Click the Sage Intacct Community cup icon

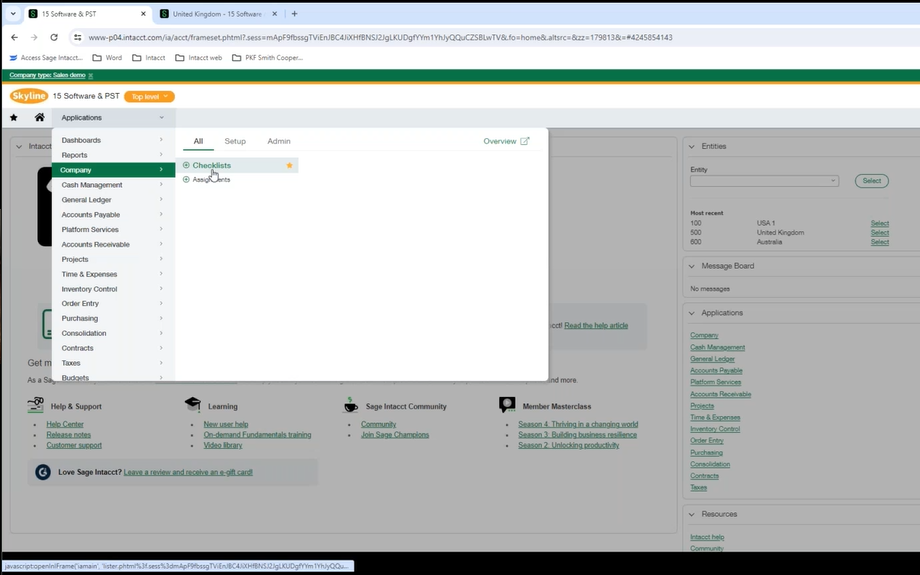pos(350,405)
